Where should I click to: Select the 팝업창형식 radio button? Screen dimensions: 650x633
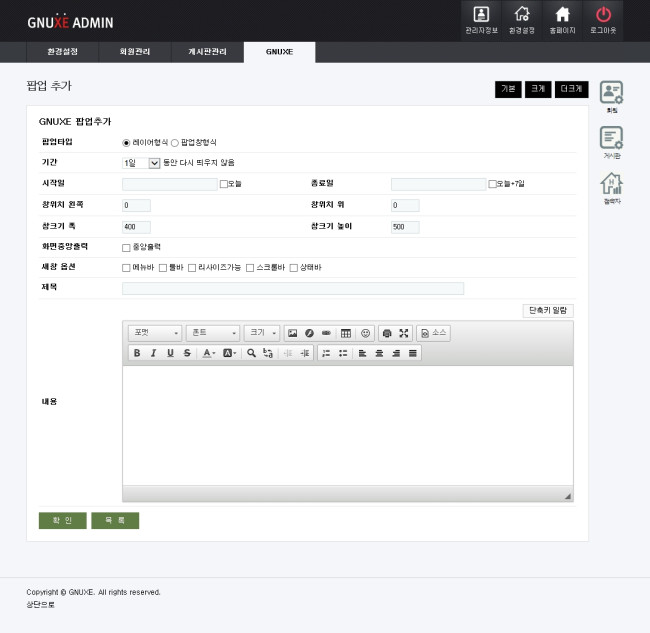pyautogui.click(x=175, y=143)
